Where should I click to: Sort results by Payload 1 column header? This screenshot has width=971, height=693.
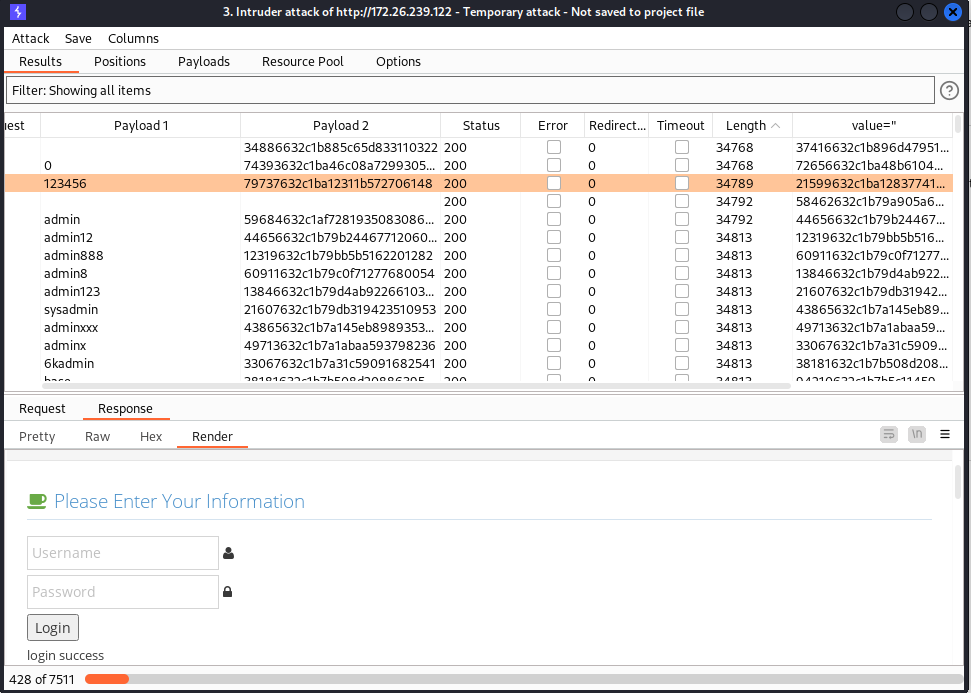coord(141,126)
